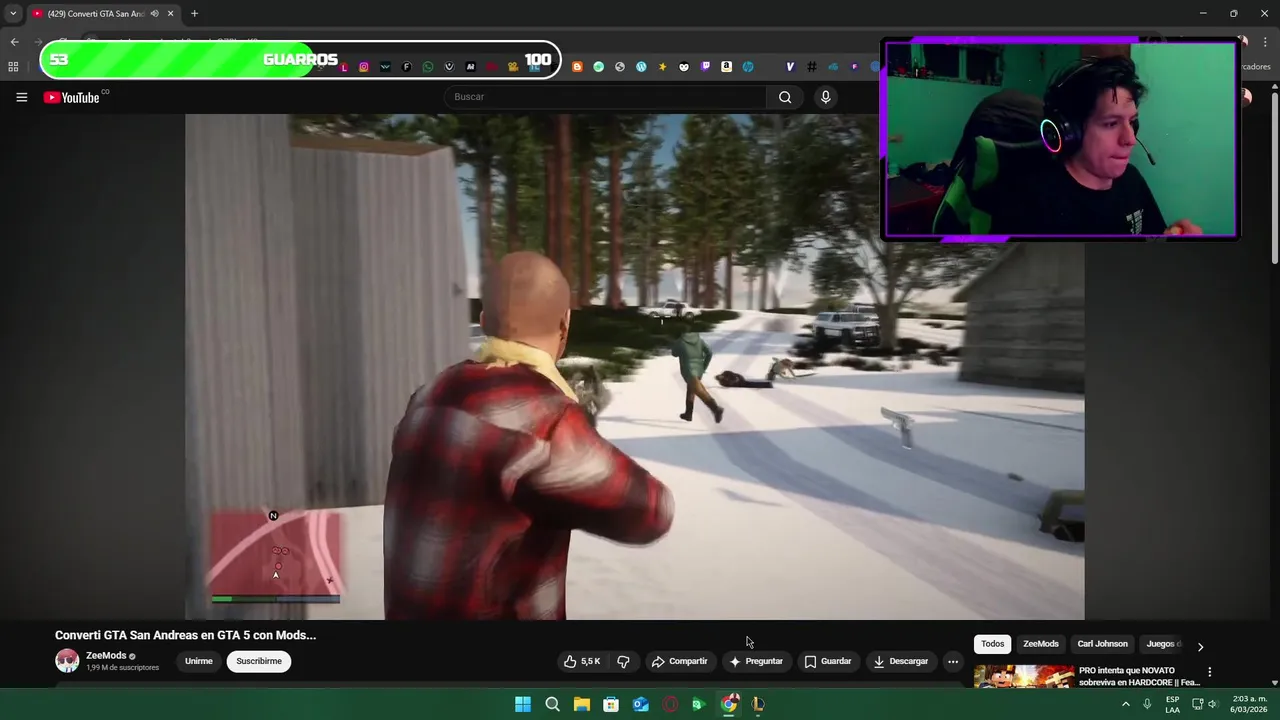This screenshot has height=720, width=1280.
Task: Select the Carl Johnson filter chip
Action: (1102, 644)
